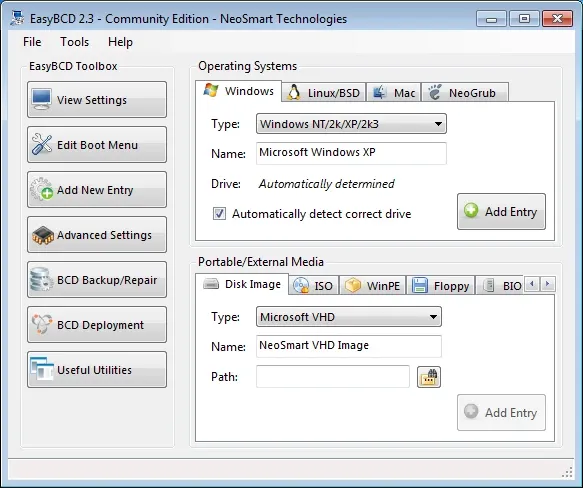Open View Settings monitor icon button
Image resolution: width=583 pixels, height=488 pixels.
coord(41,100)
